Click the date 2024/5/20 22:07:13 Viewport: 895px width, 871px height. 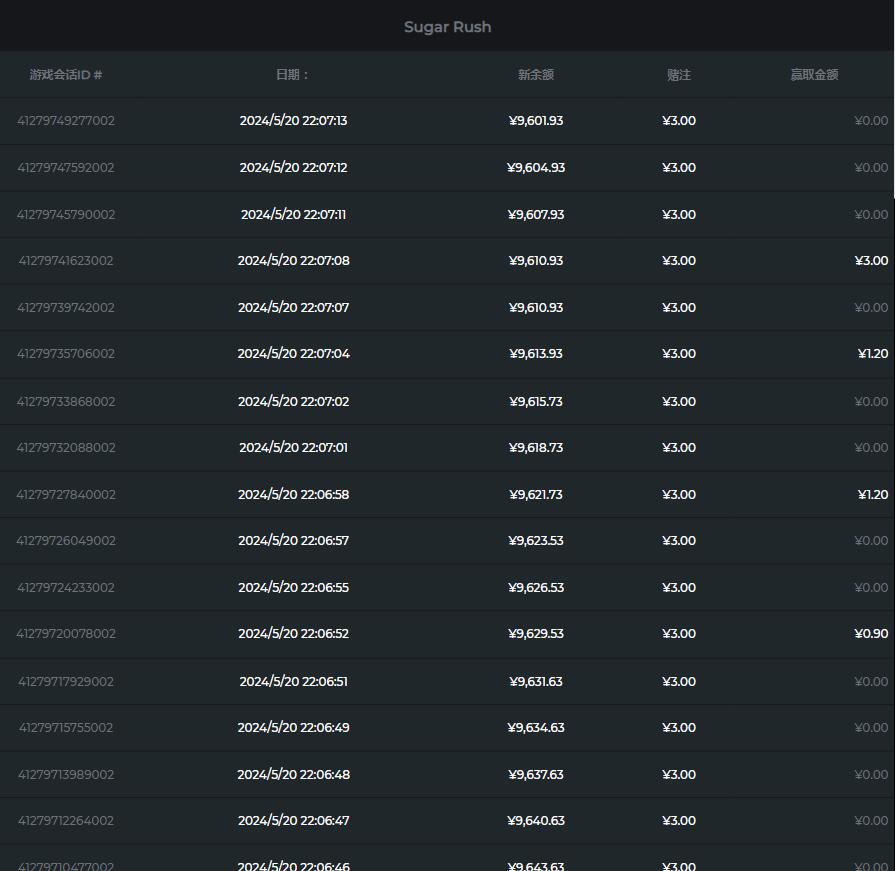(x=293, y=120)
